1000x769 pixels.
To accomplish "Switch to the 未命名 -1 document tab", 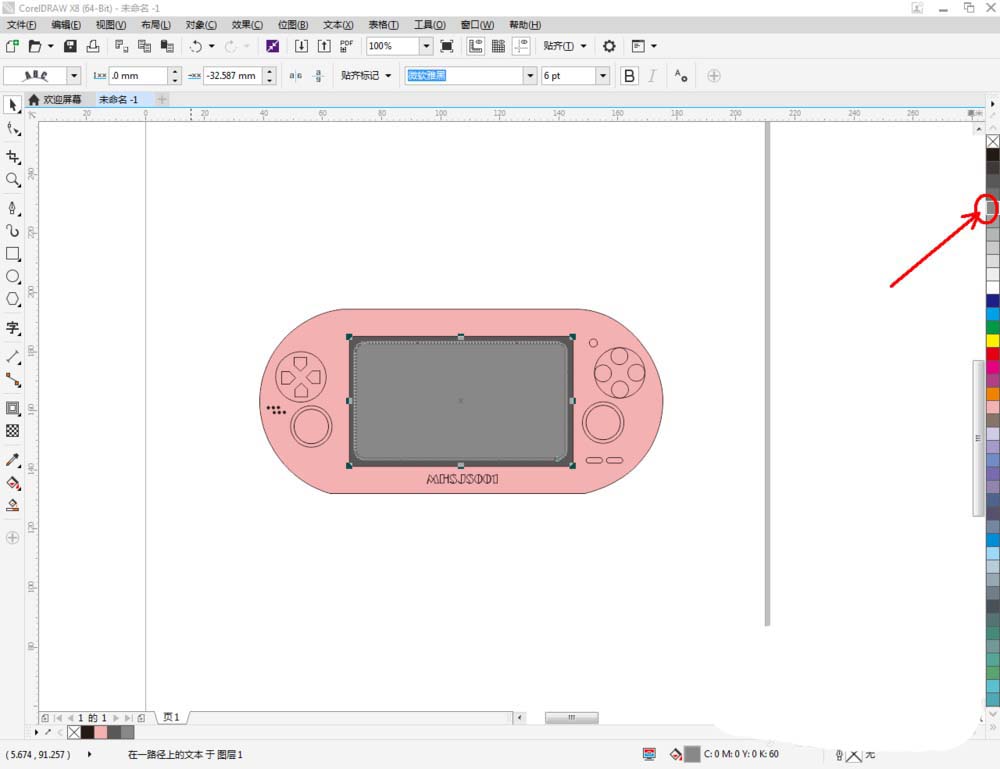I will (118, 99).
